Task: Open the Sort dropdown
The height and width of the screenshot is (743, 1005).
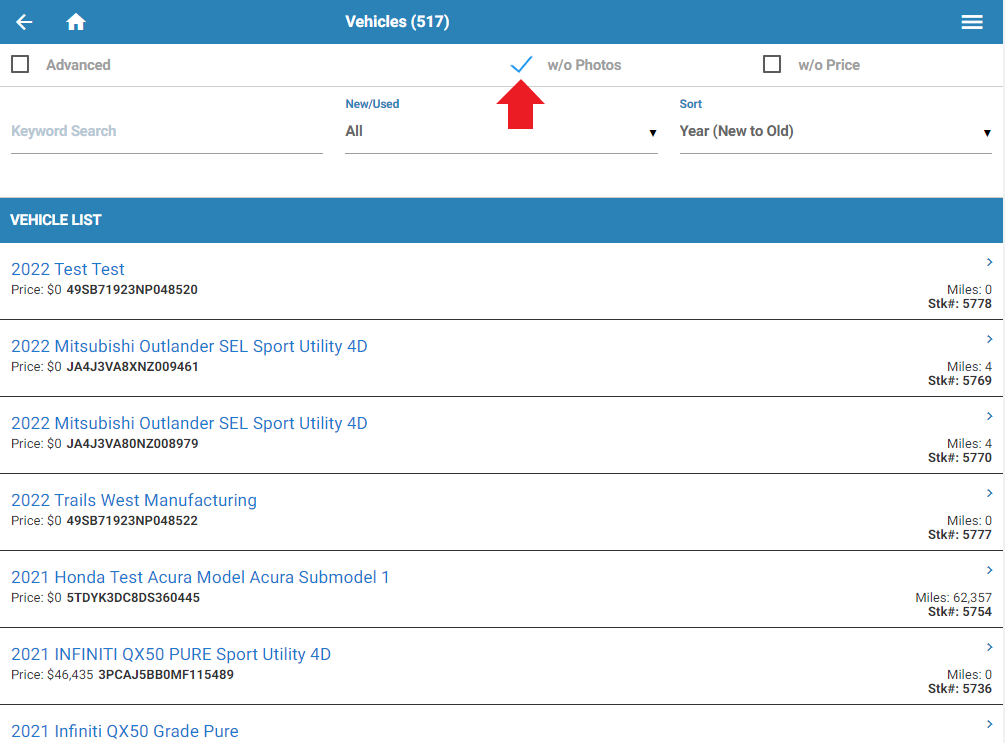Action: (x=835, y=131)
